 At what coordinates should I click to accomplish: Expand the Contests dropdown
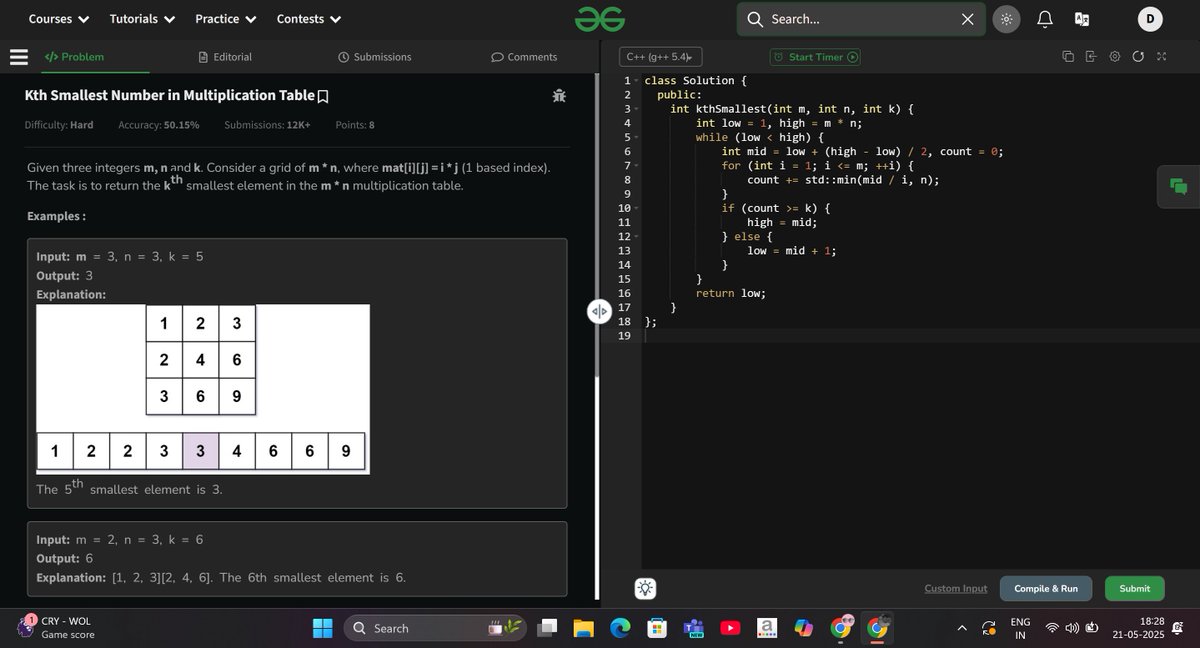(309, 19)
